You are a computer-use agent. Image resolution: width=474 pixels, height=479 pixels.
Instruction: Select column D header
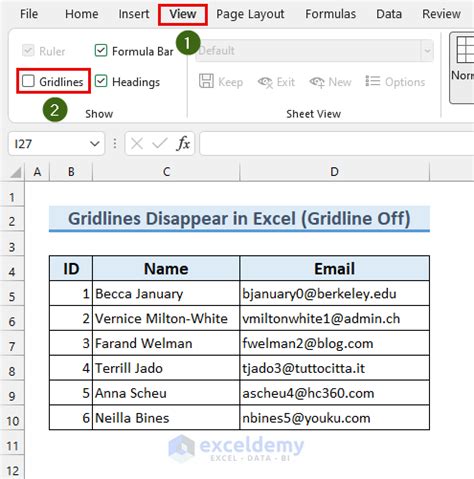pos(334,172)
